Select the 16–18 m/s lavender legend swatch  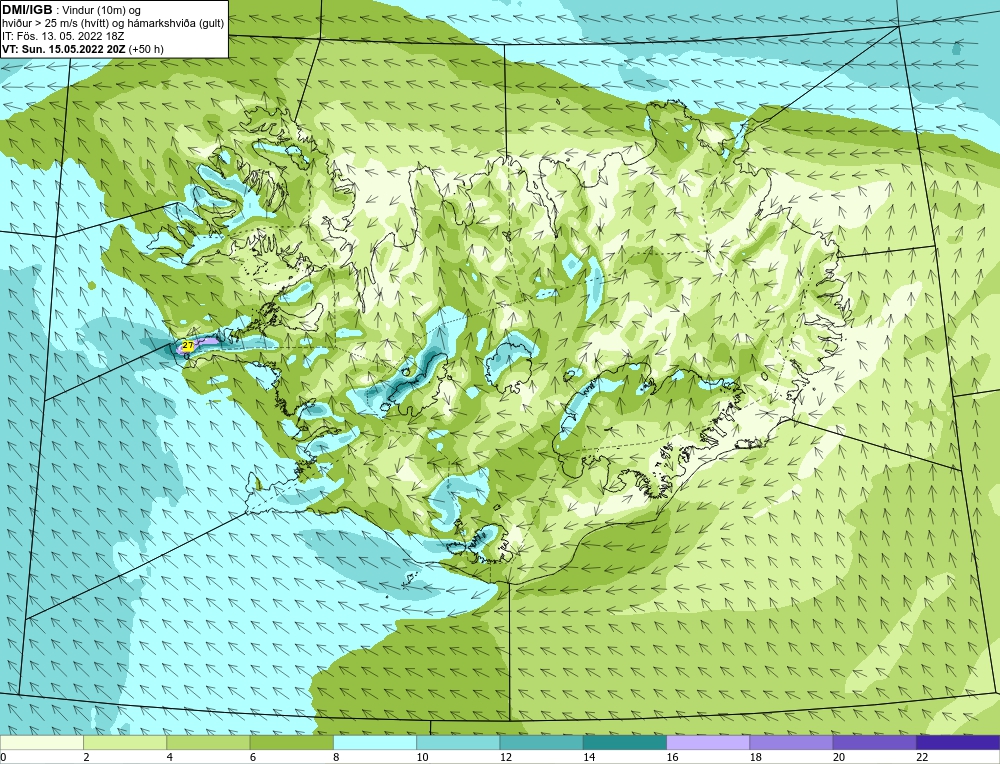coord(708,742)
